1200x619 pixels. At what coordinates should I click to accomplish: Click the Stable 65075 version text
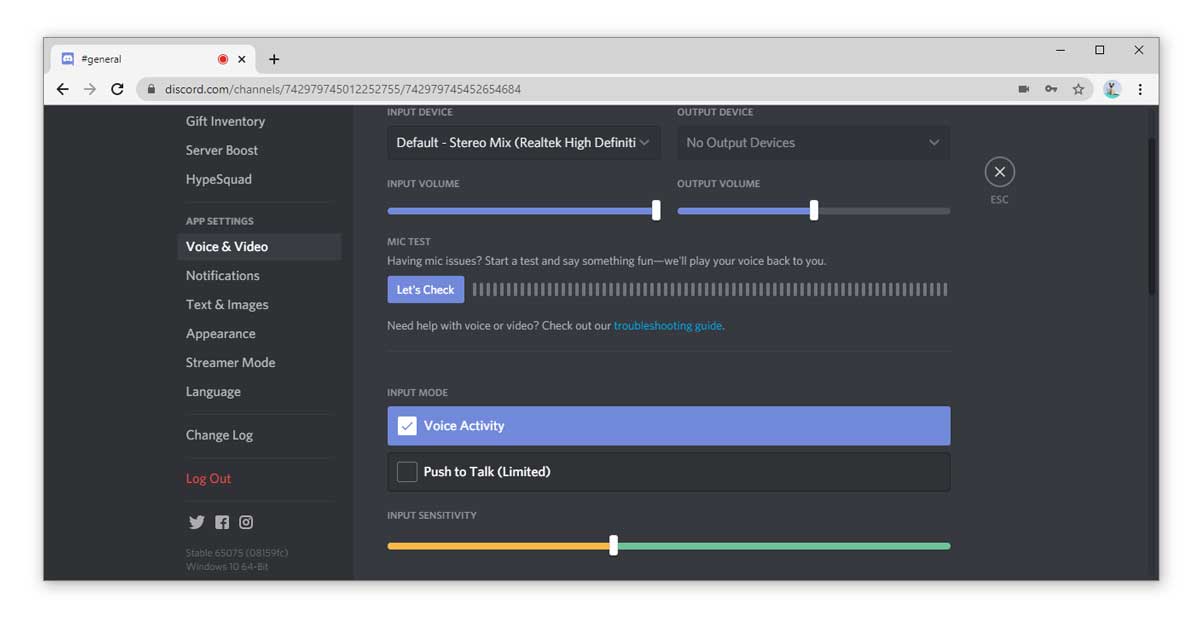click(237, 553)
